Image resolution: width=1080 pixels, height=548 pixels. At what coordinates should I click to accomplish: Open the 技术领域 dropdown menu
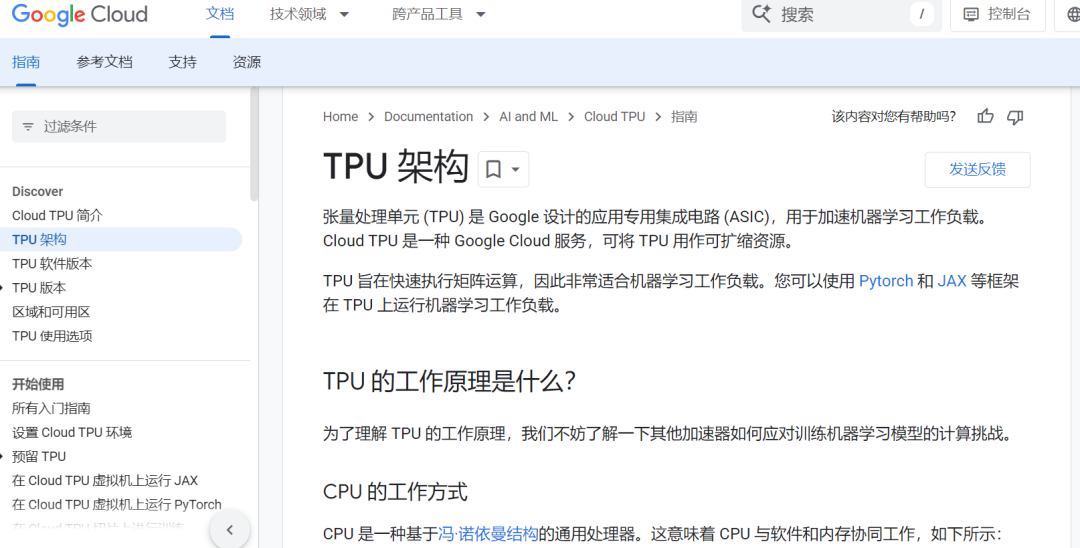tap(309, 14)
